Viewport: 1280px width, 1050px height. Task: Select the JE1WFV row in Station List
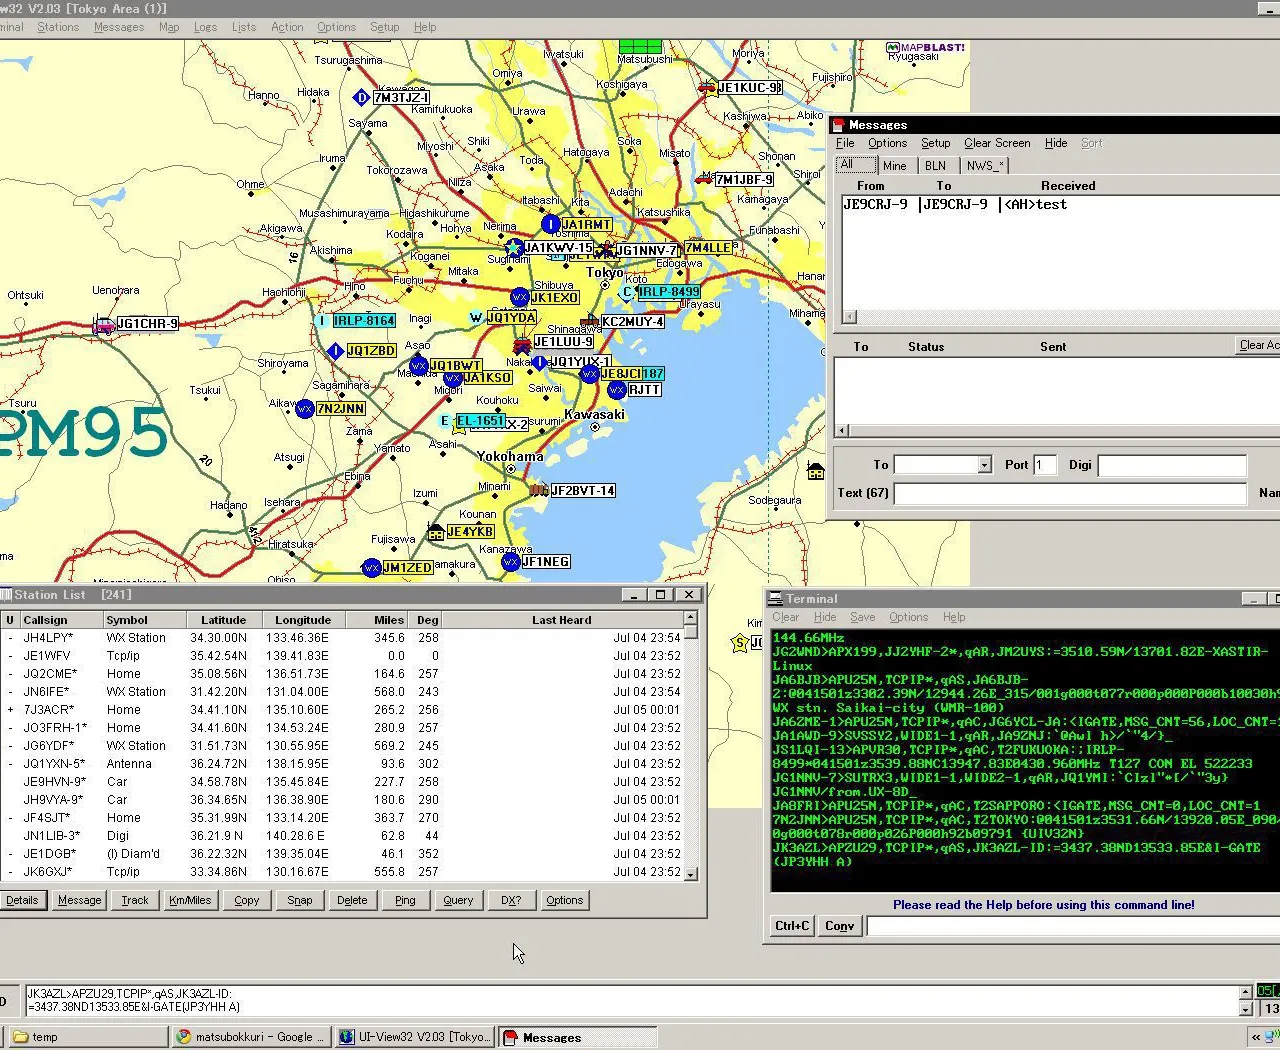click(x=341, y=656)
